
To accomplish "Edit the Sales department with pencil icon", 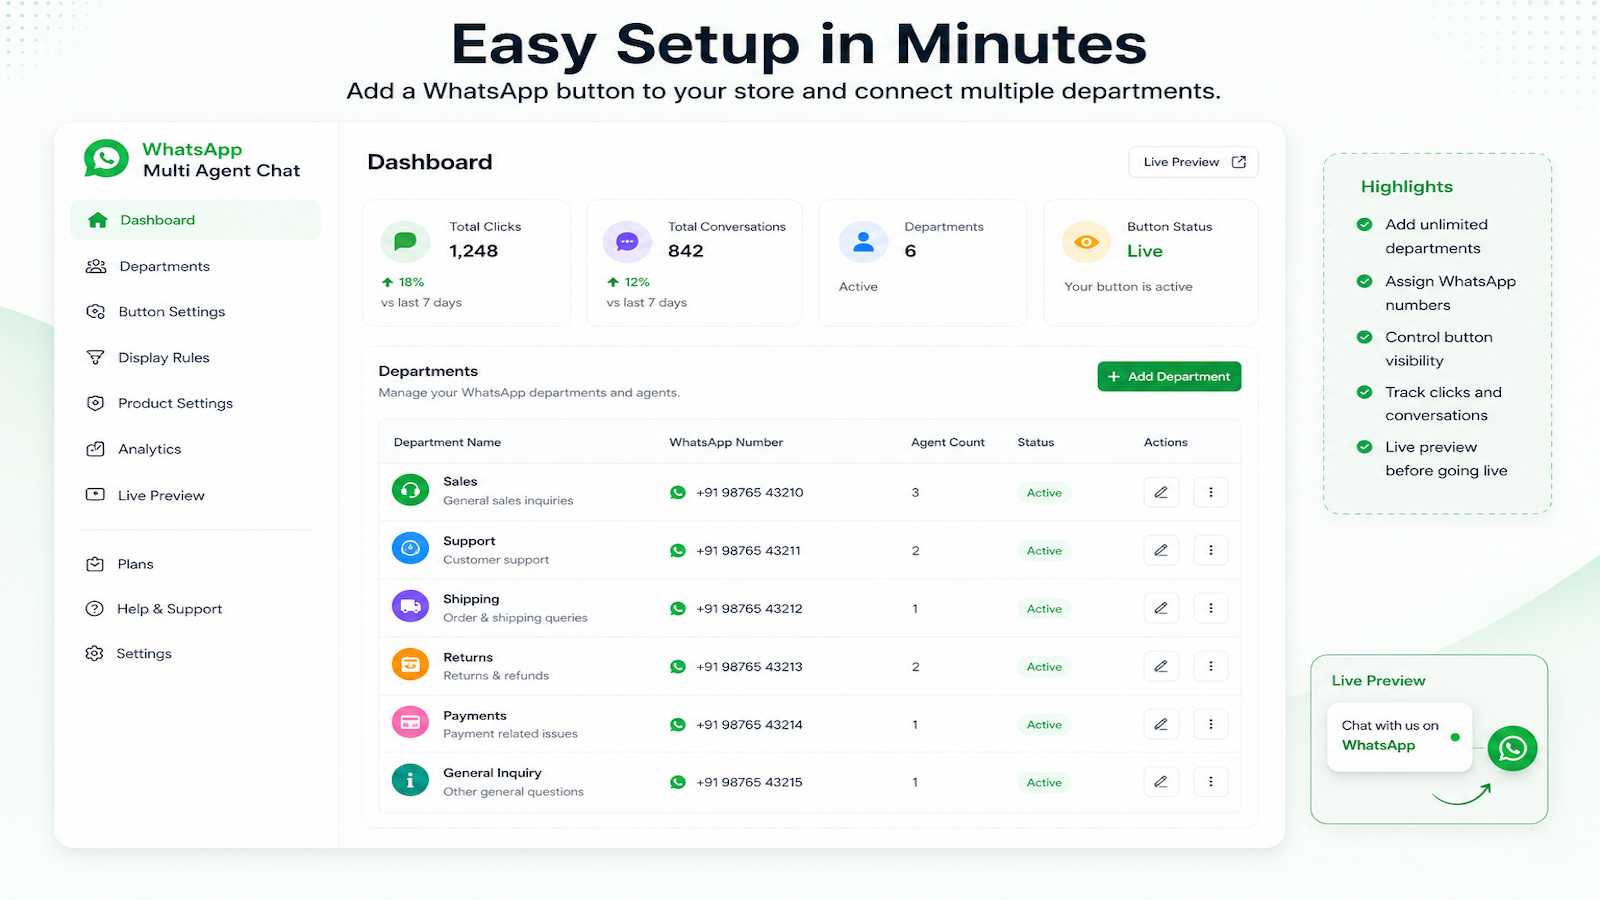I will [1161, 492].
